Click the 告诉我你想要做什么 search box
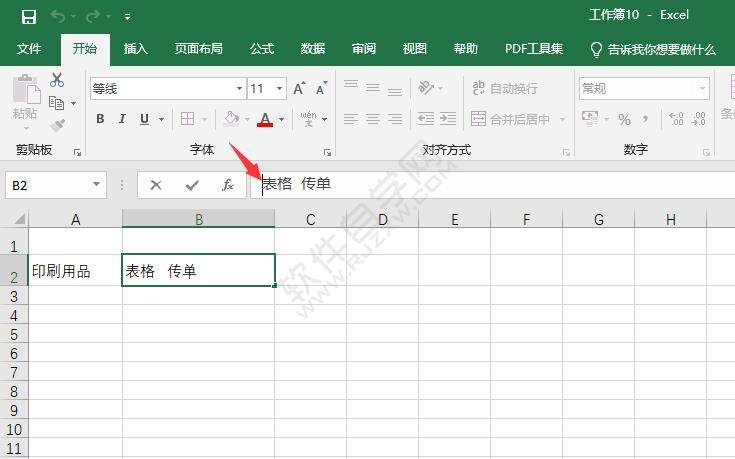 [653, 49]
